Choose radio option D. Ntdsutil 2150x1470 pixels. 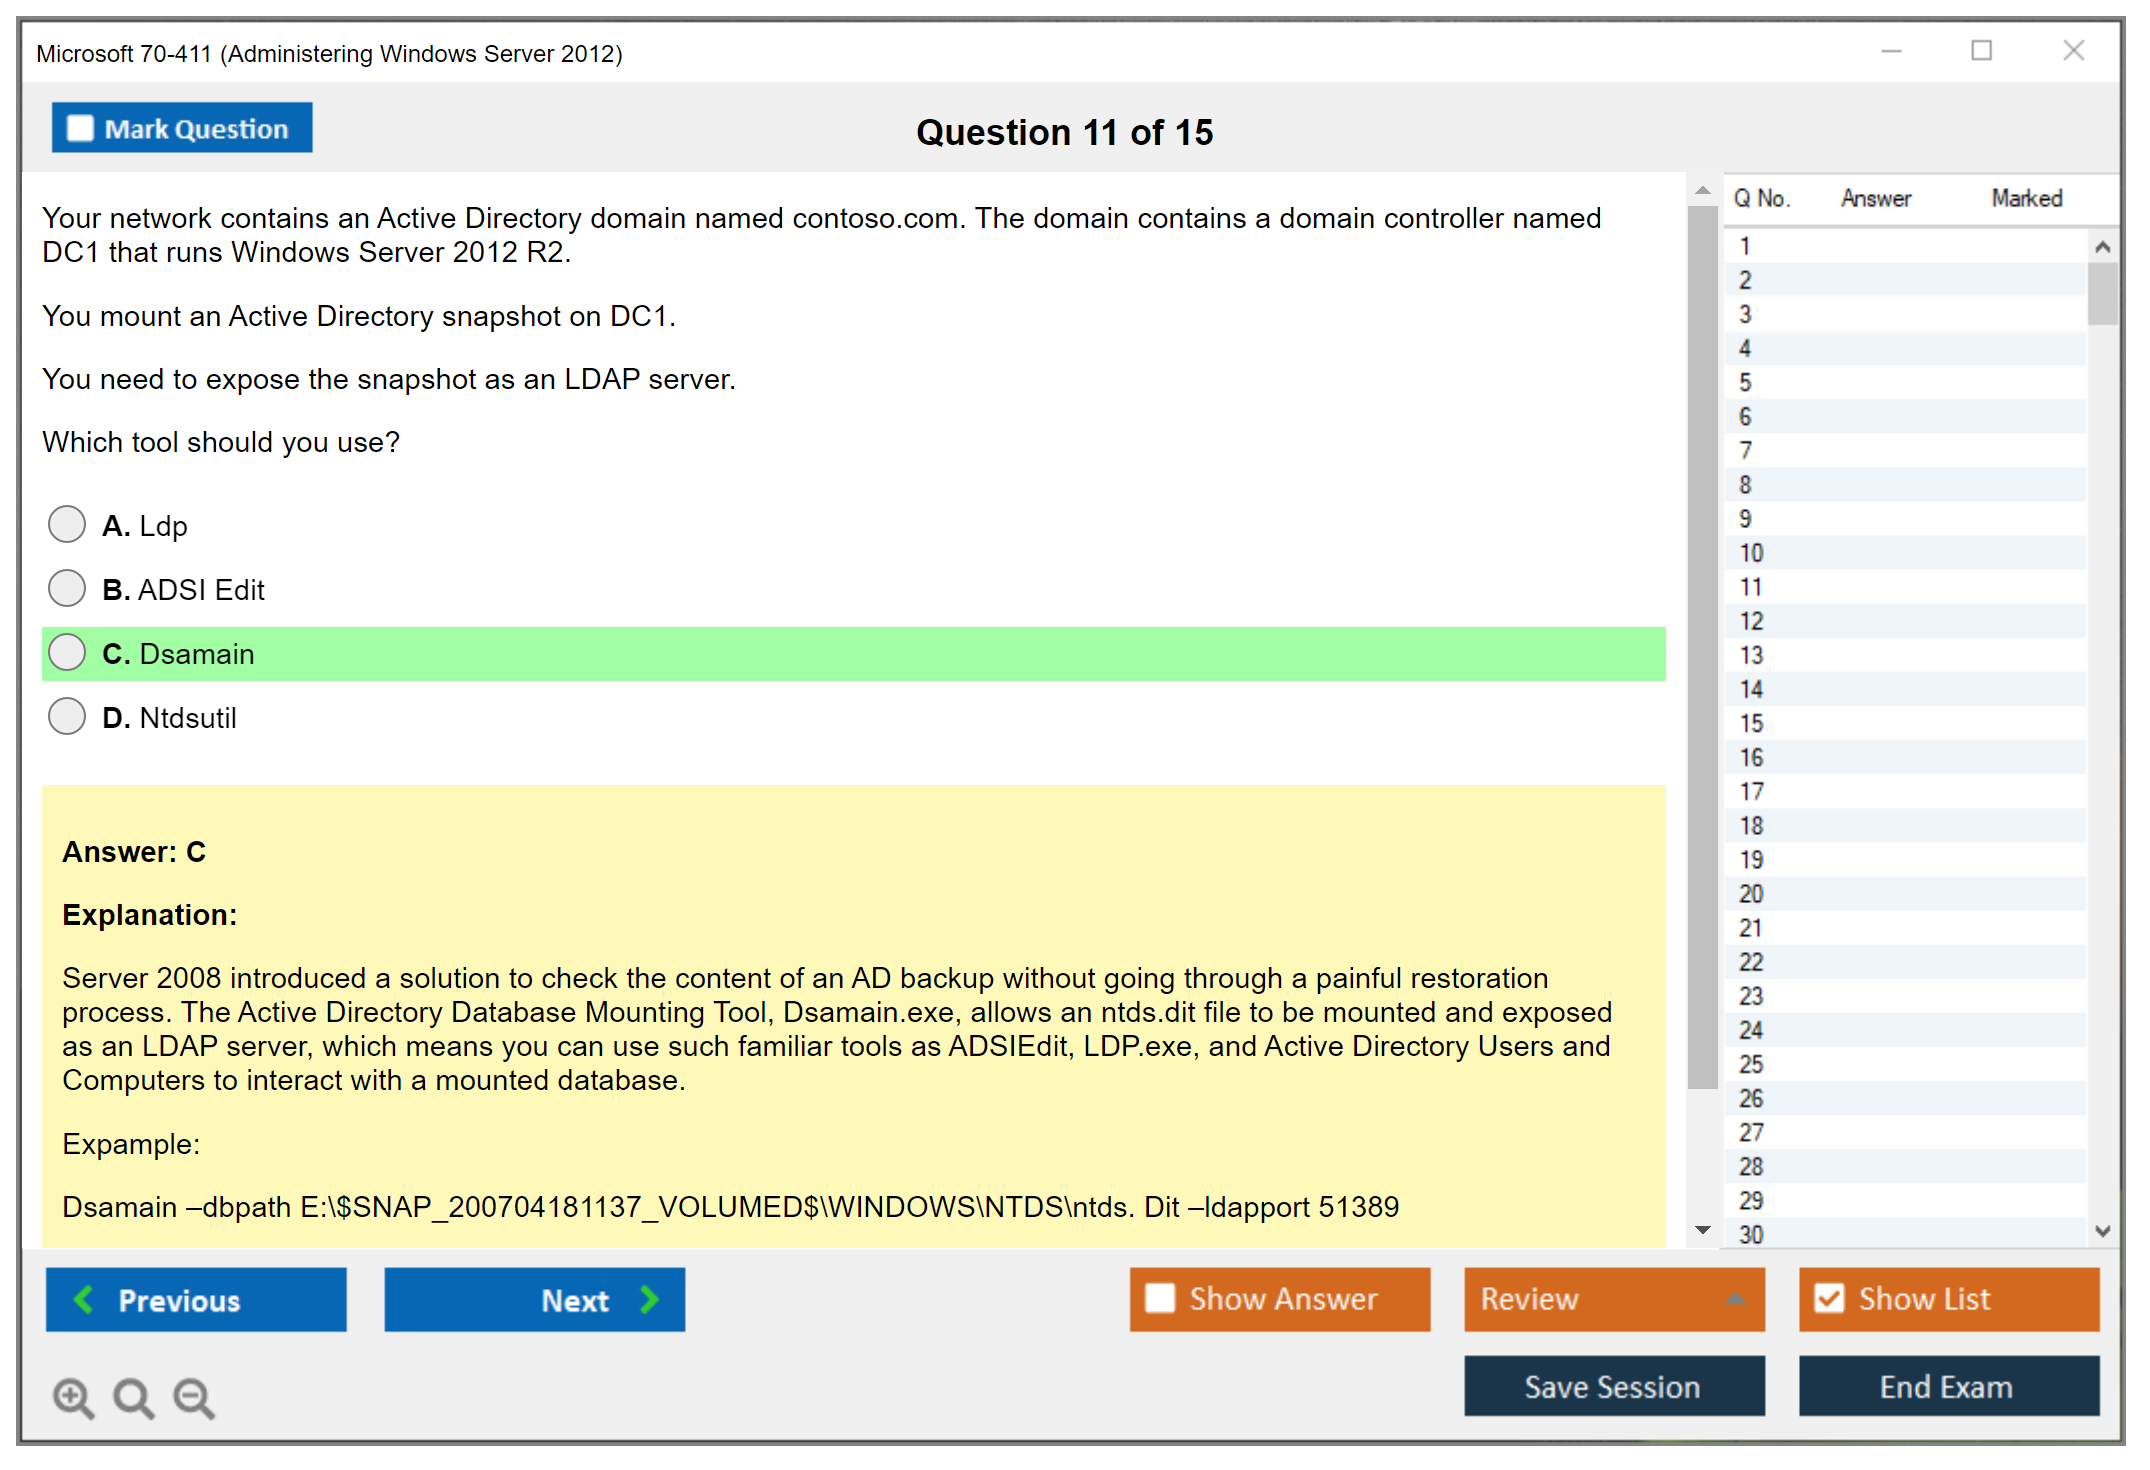click(67, 716)
